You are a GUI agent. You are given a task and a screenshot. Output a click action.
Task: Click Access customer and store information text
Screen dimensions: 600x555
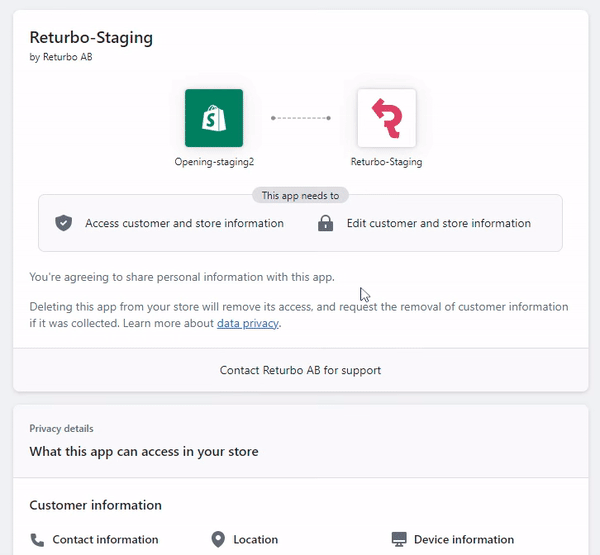[184, 223]
